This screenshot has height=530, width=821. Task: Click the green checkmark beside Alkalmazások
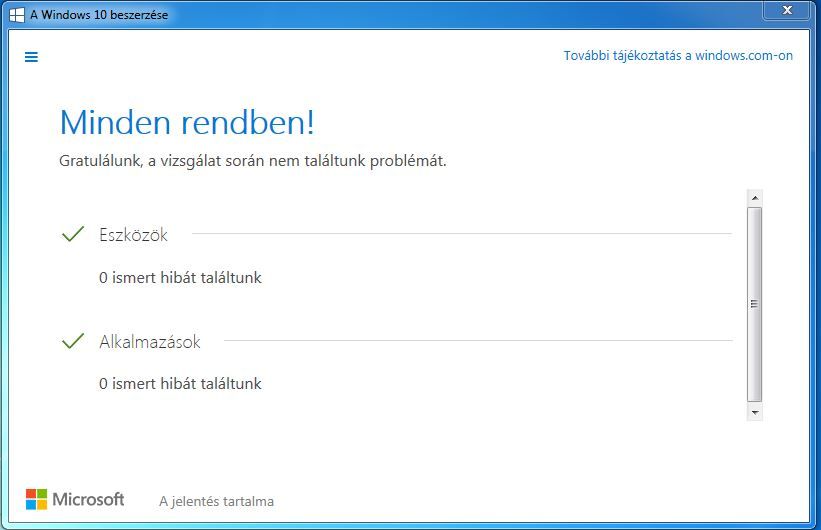pos(73,341)
